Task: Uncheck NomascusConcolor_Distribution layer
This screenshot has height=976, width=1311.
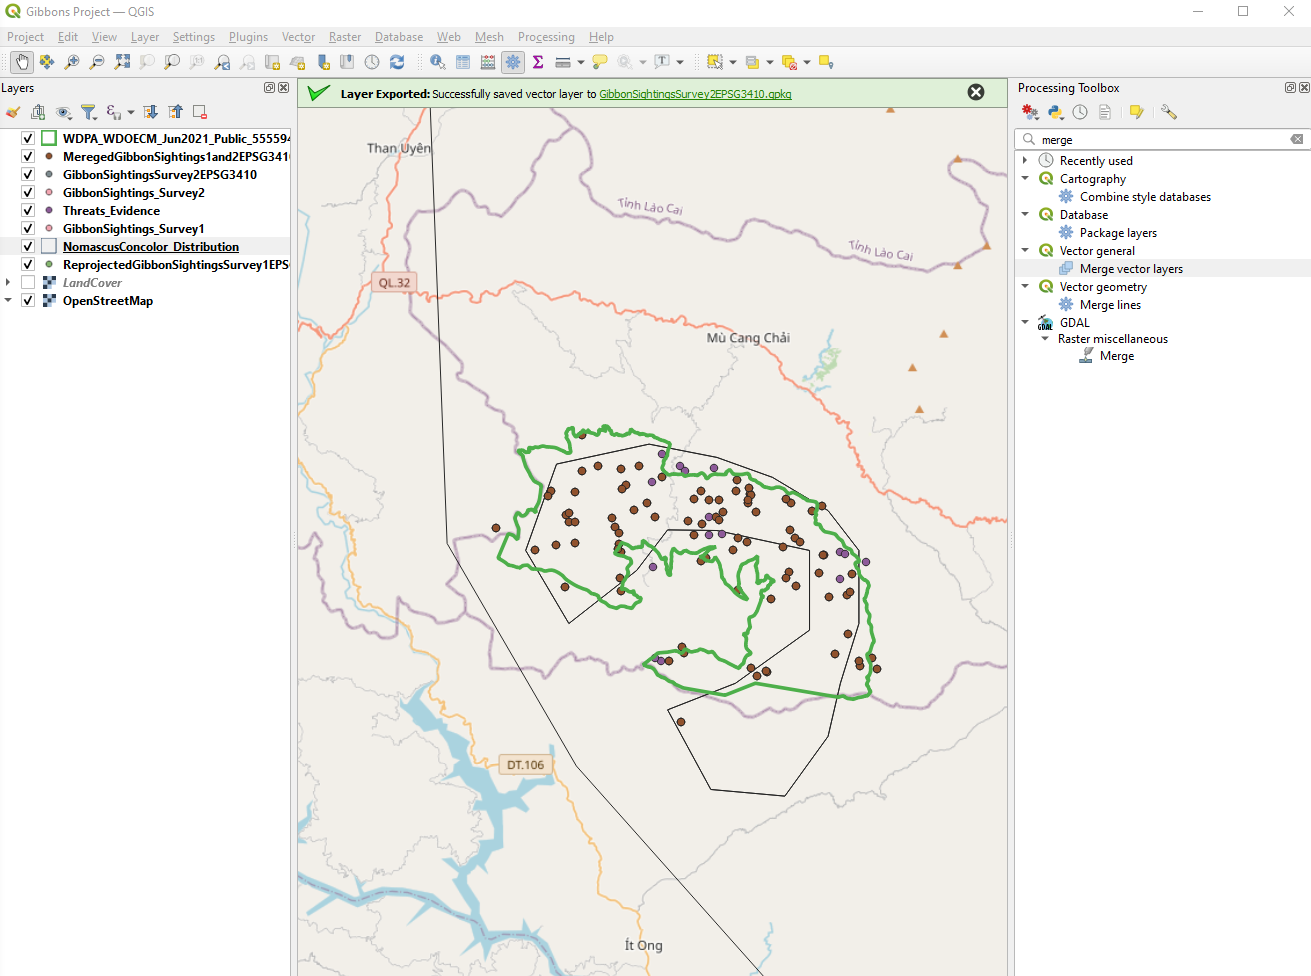Action: tap(28, 246)
